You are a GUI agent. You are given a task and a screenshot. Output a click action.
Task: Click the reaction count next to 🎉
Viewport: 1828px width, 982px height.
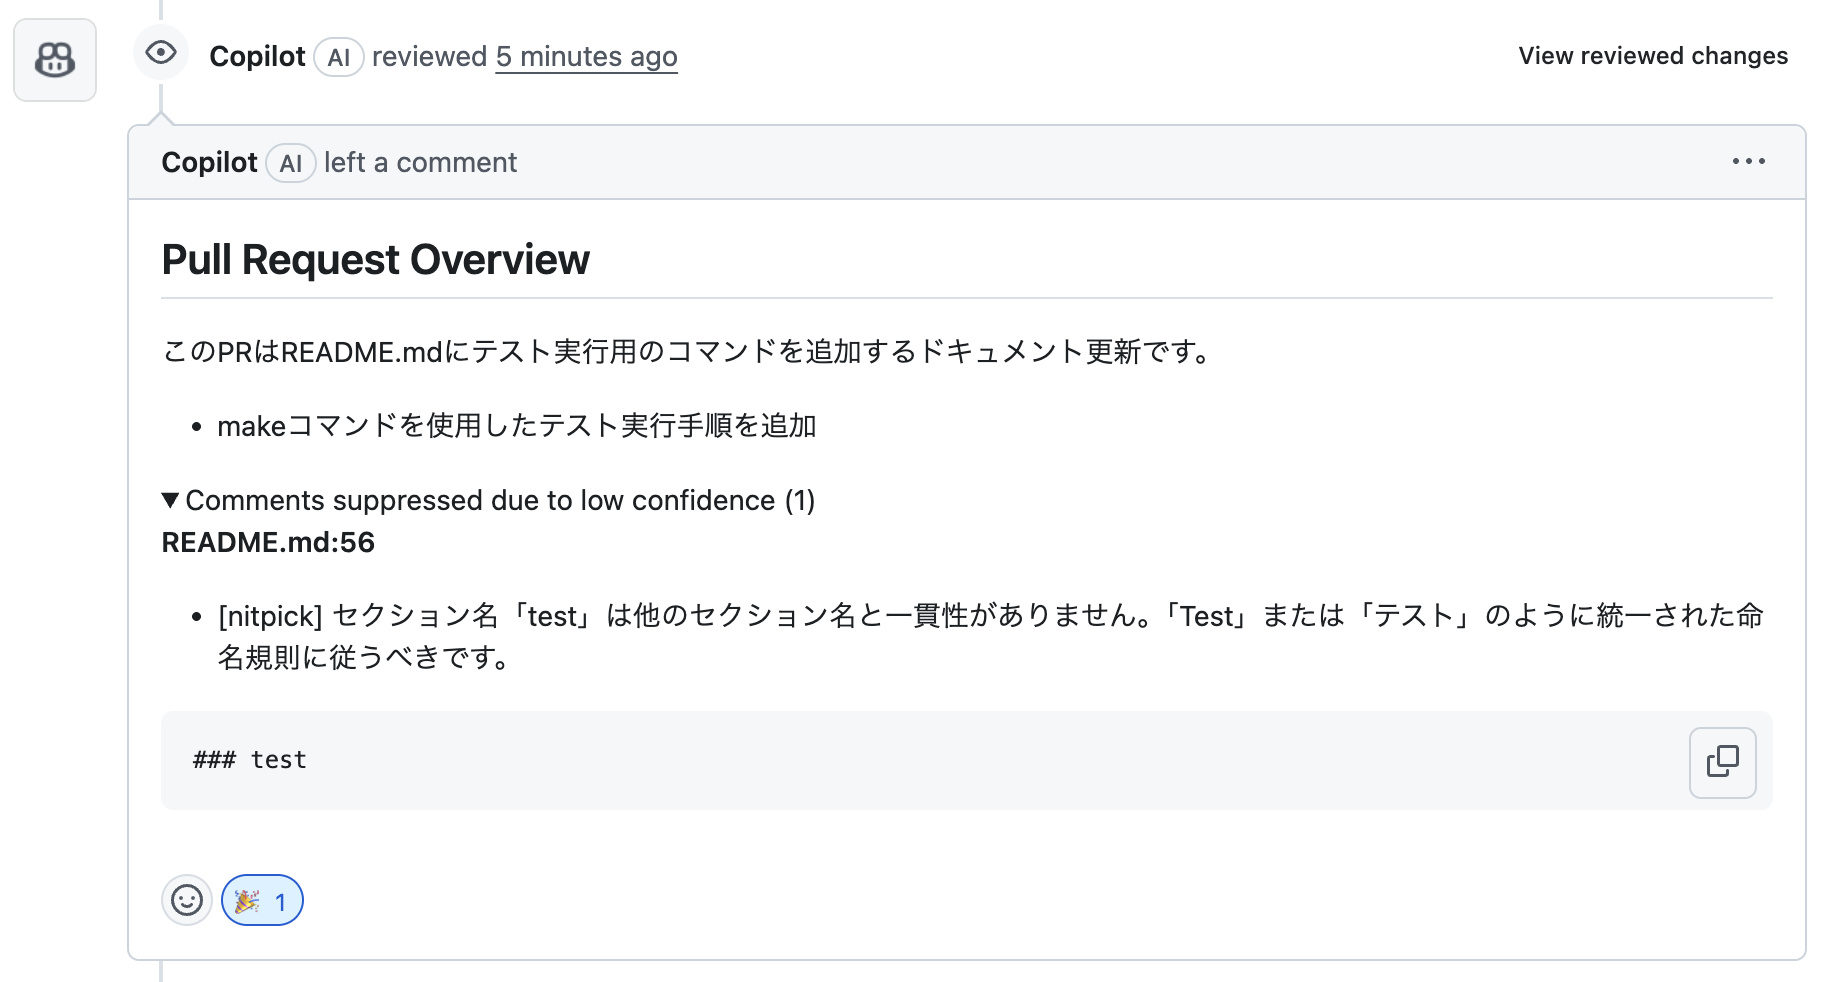tap(281, 900)
